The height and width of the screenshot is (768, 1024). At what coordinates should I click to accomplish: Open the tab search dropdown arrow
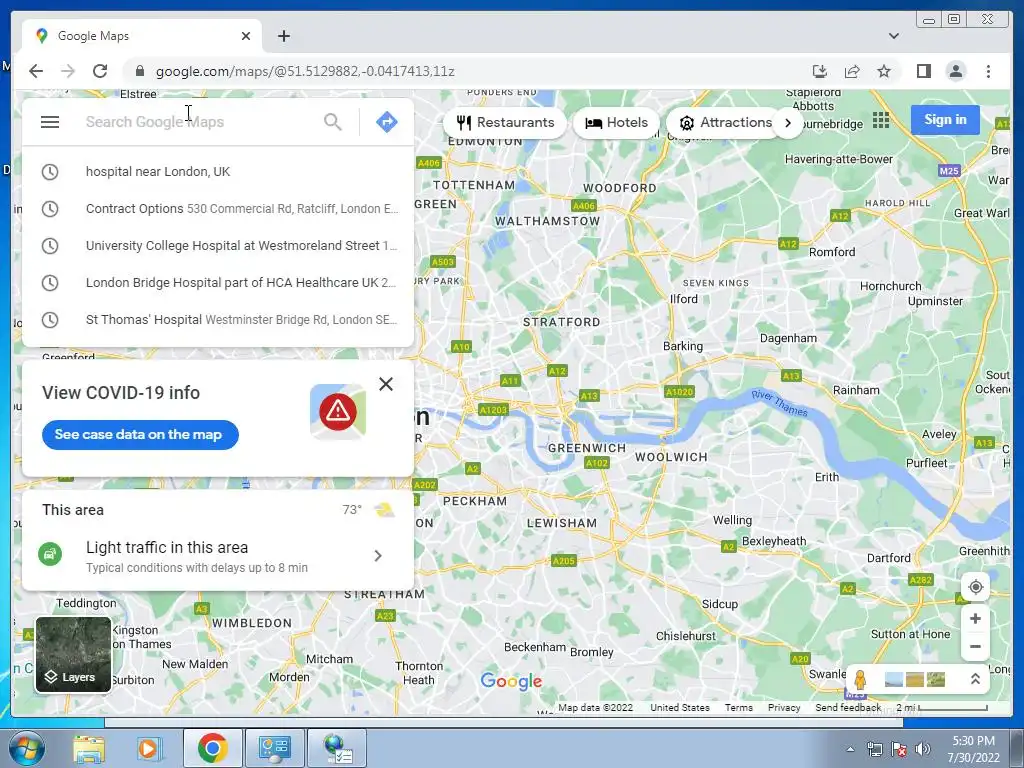[x=893, y=36]
